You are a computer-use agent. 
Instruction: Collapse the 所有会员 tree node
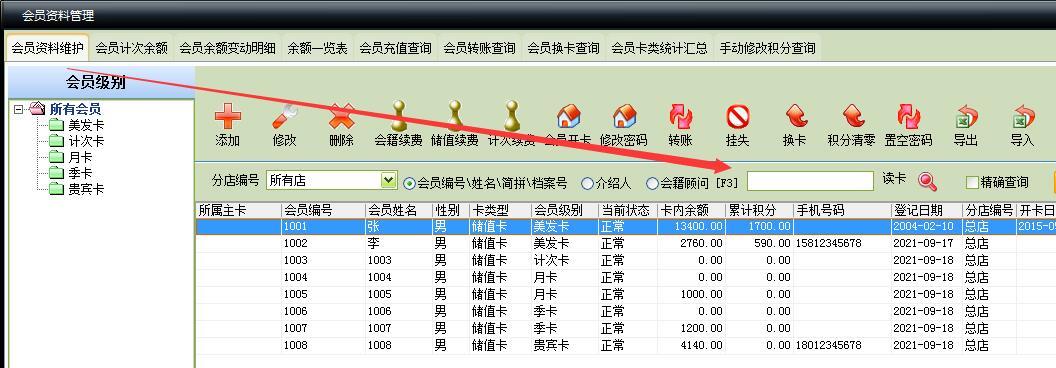19,109
